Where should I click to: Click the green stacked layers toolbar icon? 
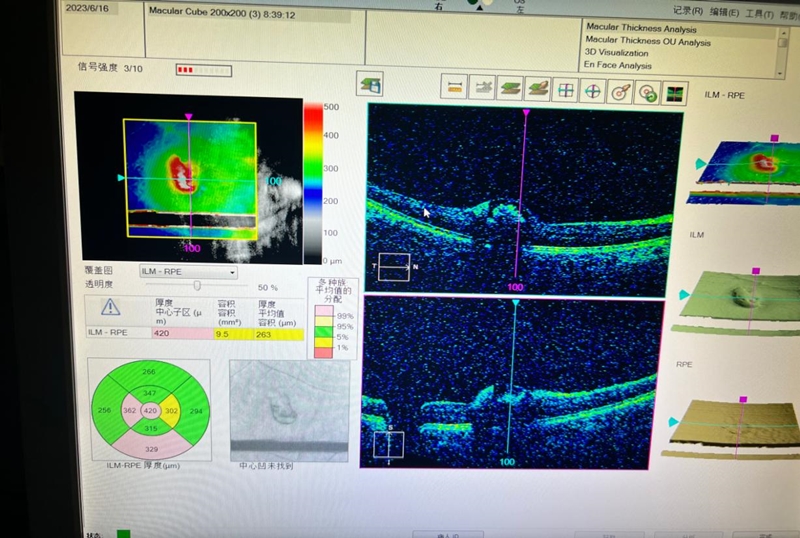[510, 90]
